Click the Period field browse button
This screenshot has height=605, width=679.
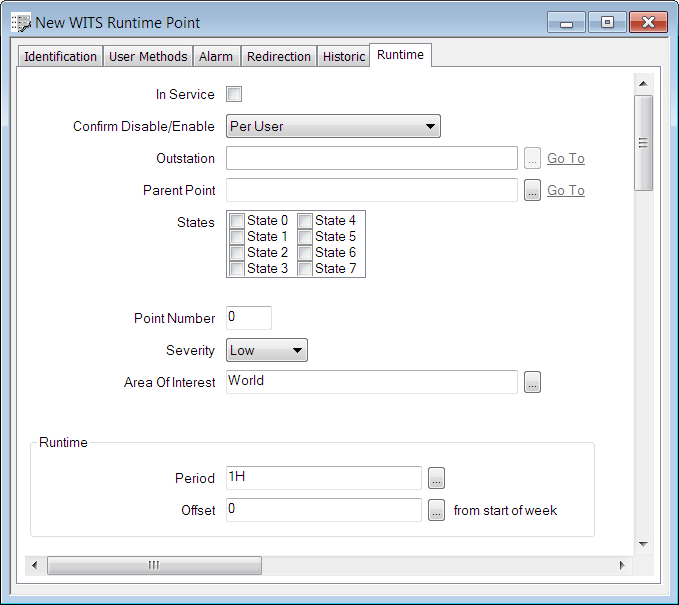(436, 478)
